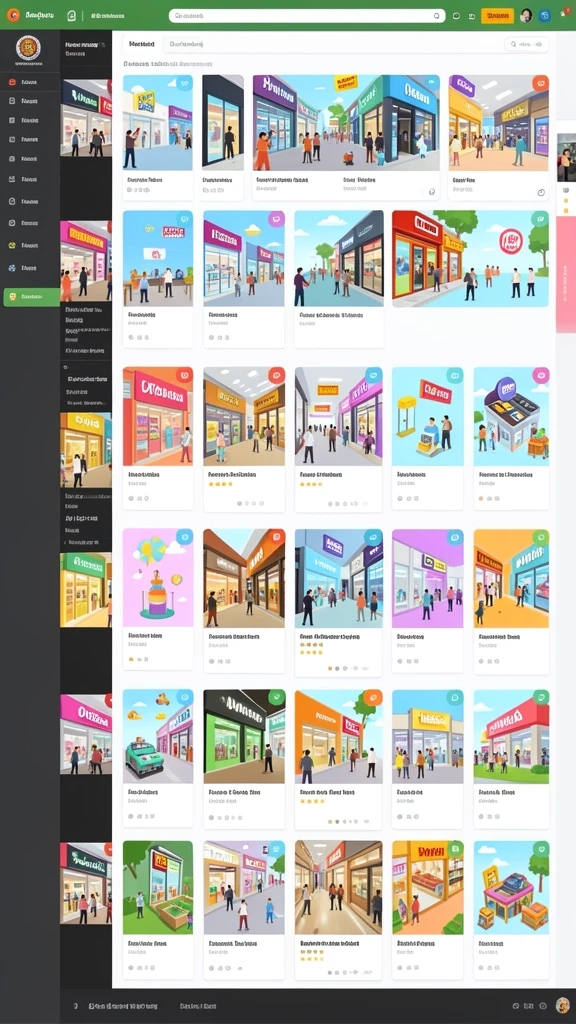Click the blue people icon in the left sidebar
Image resolution: width=576 pixels, height=1024 pixels.
[x=12, y=268]
